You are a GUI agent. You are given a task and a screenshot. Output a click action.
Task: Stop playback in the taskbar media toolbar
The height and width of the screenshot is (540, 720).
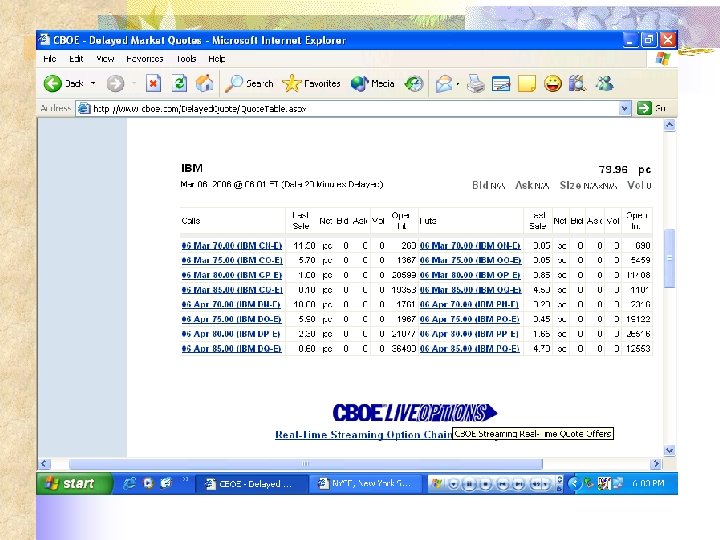[485, 484]
